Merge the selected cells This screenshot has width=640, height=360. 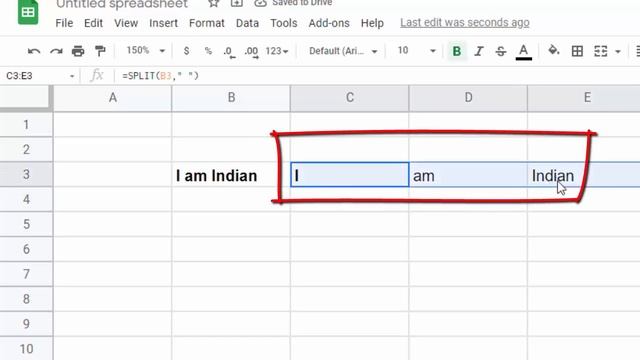tap(600, 51)
